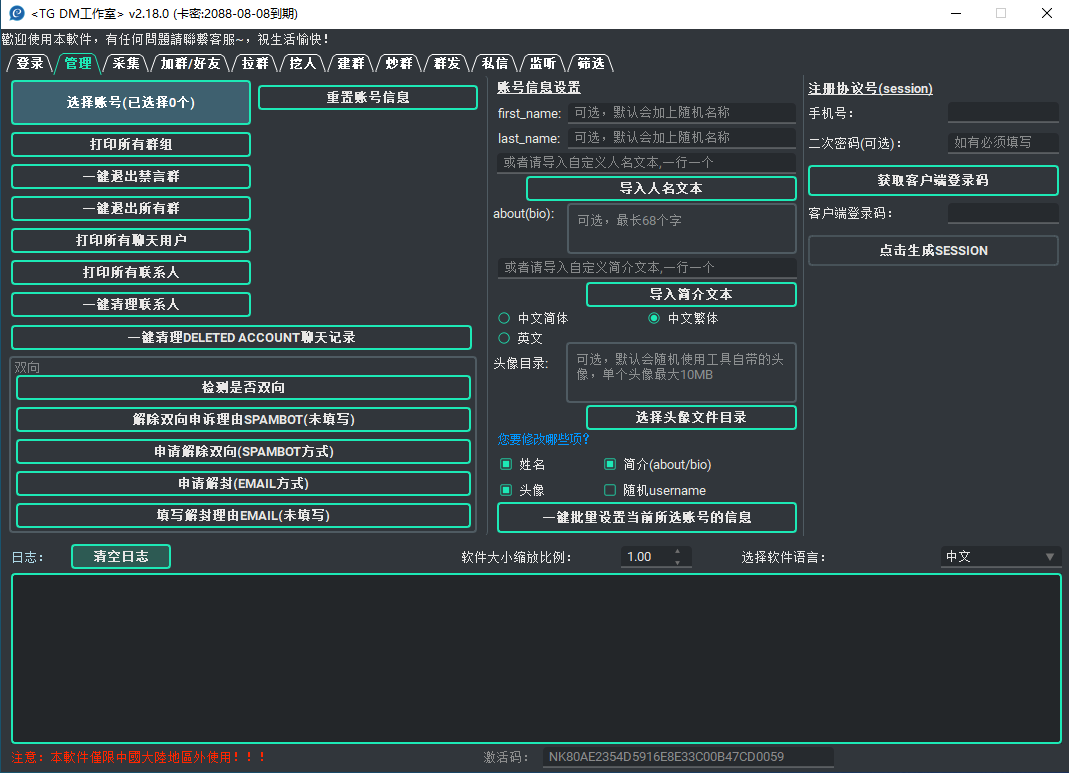Screen dimensions: 1069x773
Task: Focus the 头像目录 text area
Action: 682,372
